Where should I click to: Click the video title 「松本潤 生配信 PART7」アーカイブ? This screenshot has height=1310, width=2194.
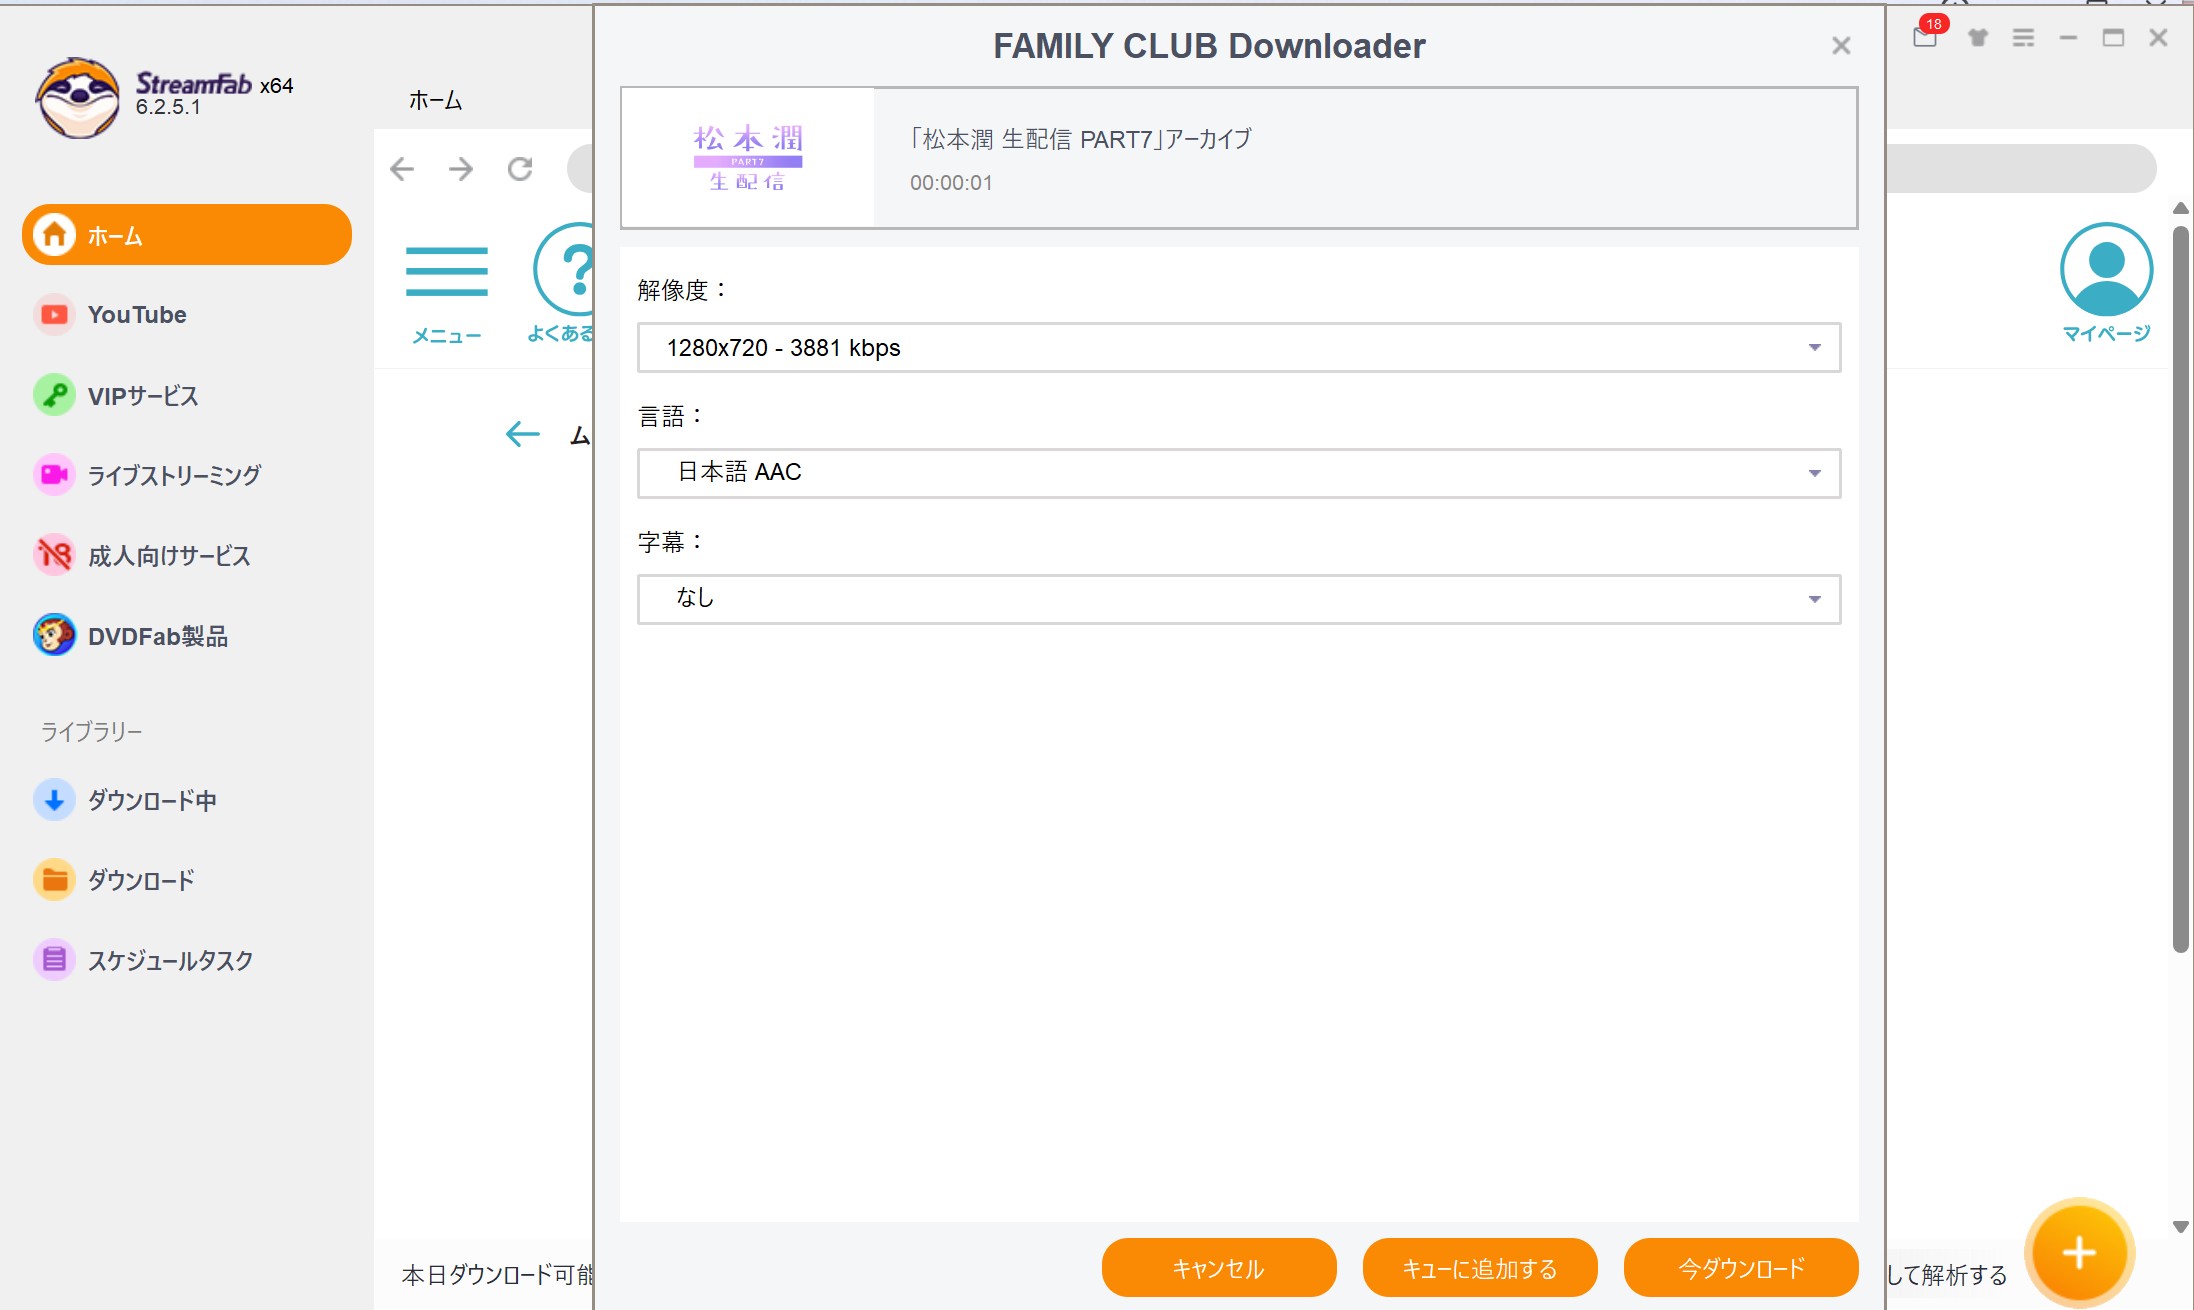click(1081, 139)
